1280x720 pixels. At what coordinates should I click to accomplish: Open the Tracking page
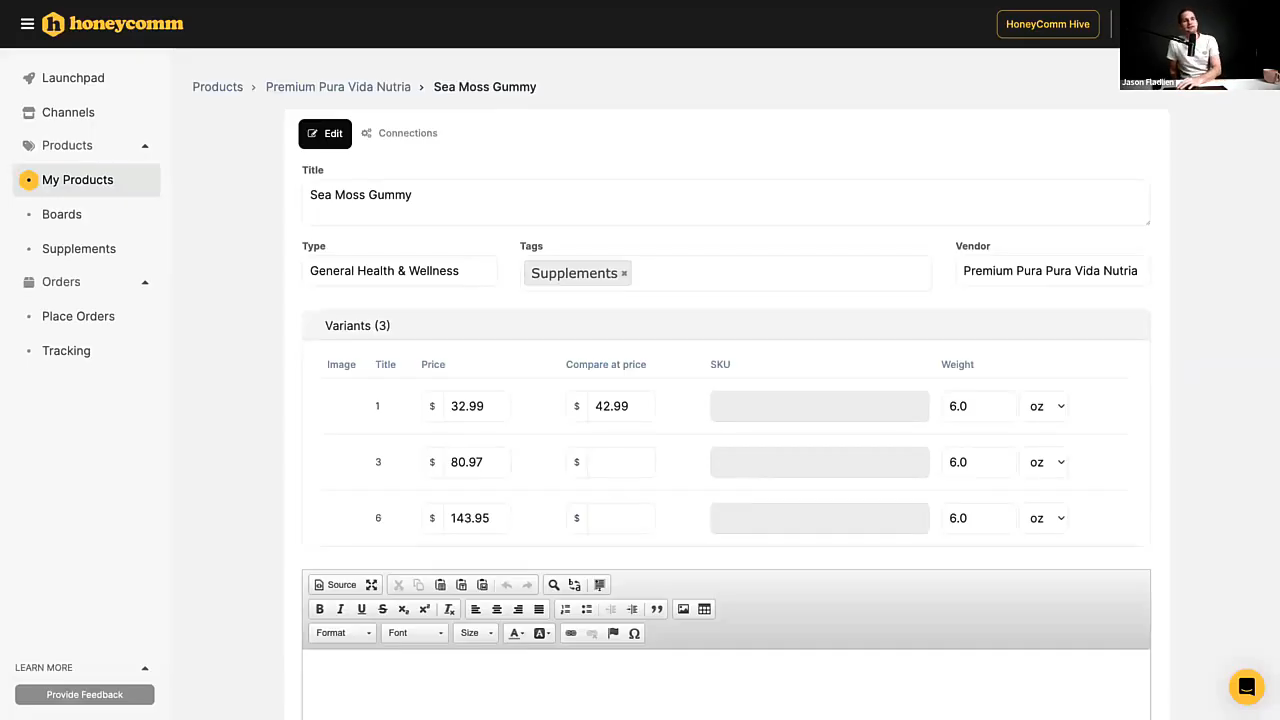pos(66,350)
